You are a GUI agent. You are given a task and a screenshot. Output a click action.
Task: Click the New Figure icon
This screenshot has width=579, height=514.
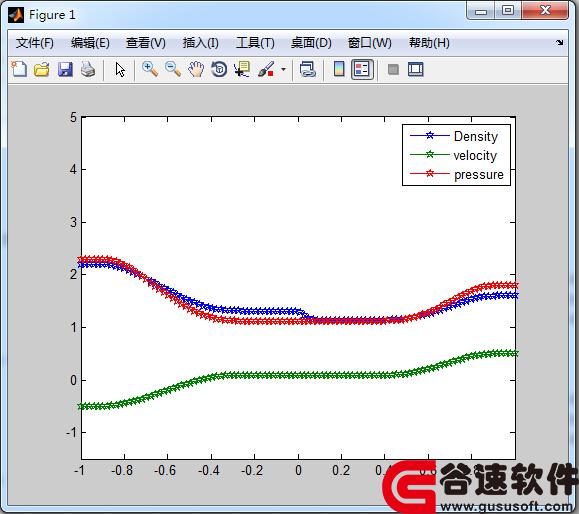pos(19,69)
